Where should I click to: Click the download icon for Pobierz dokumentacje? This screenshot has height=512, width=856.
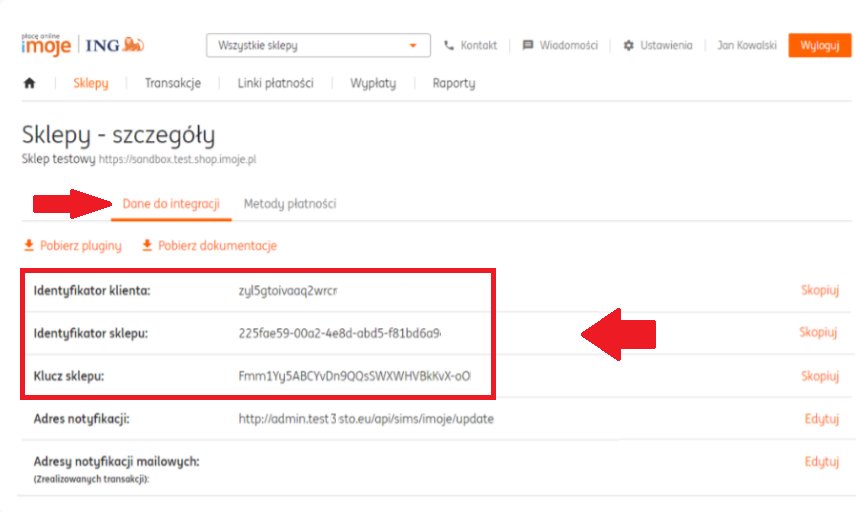pos(147,245)
